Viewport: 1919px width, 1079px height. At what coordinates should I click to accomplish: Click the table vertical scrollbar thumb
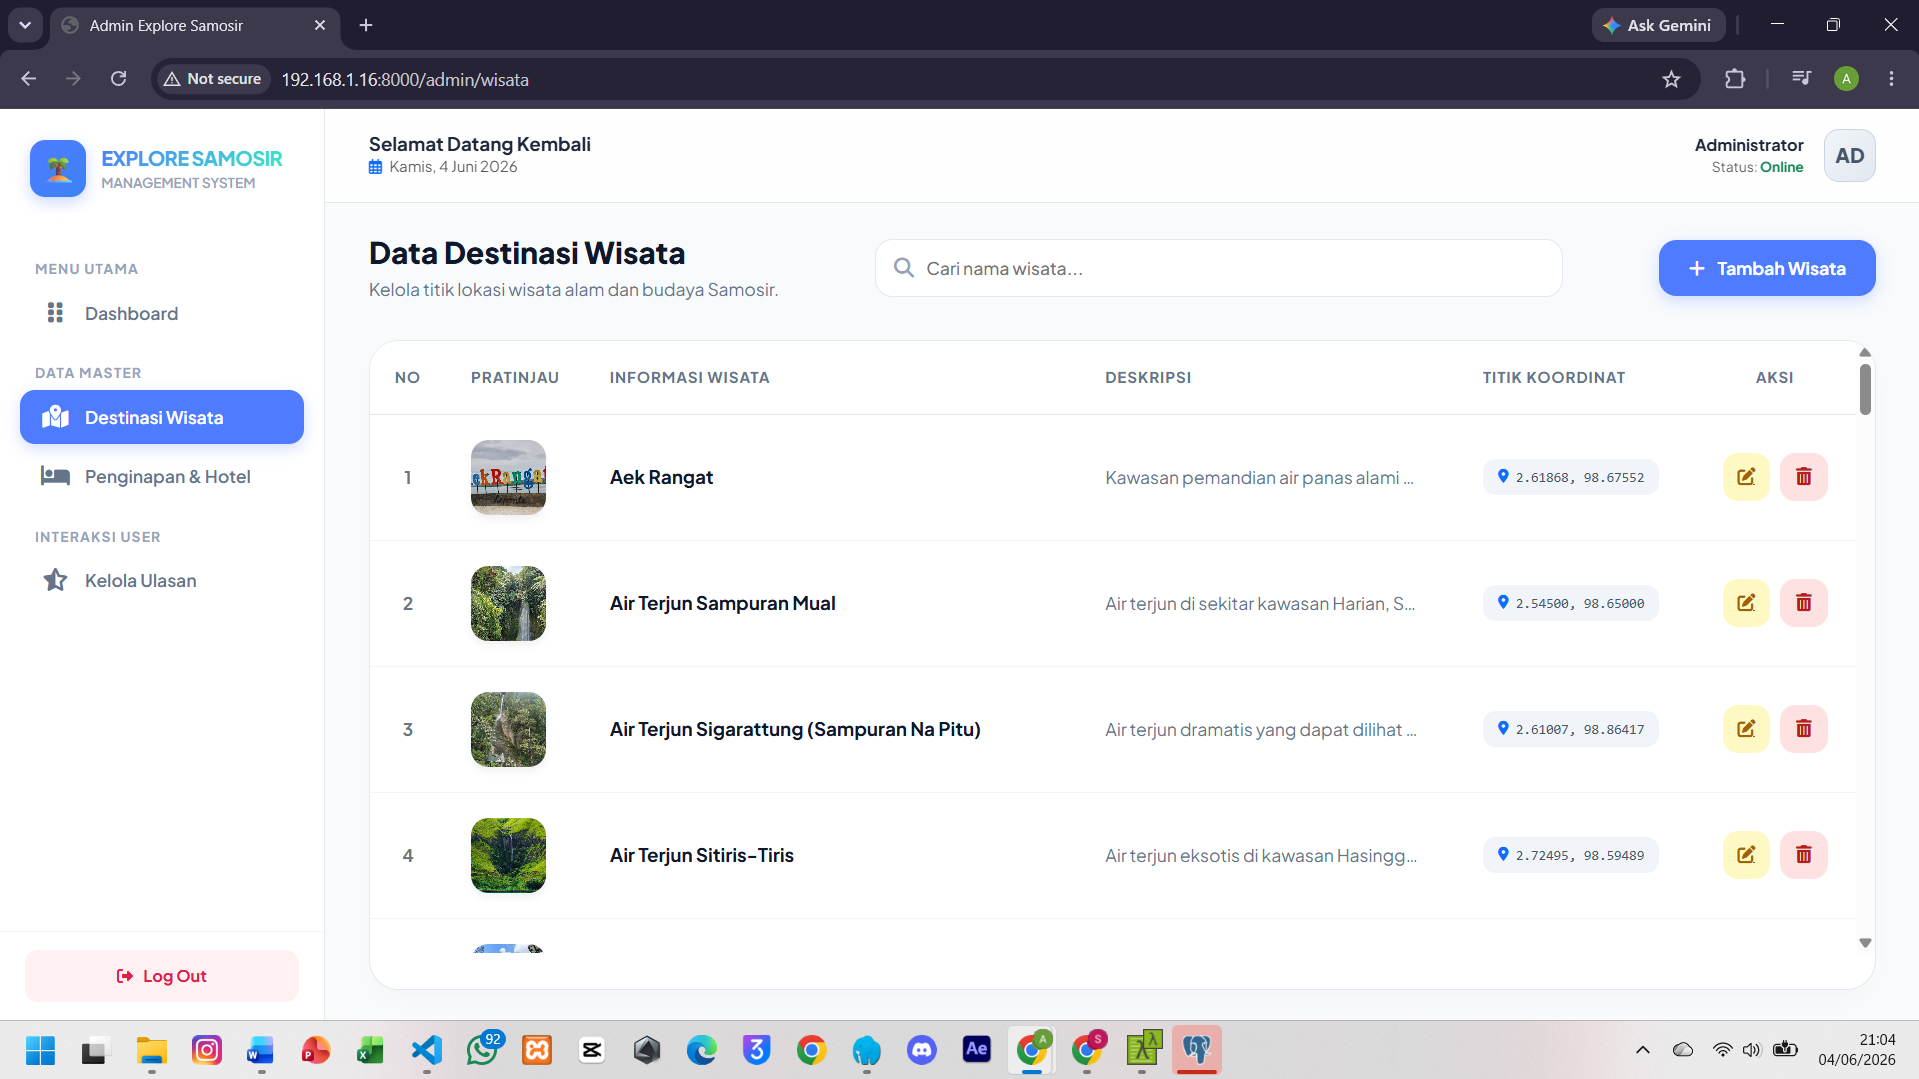click(x=1864, y=389)
